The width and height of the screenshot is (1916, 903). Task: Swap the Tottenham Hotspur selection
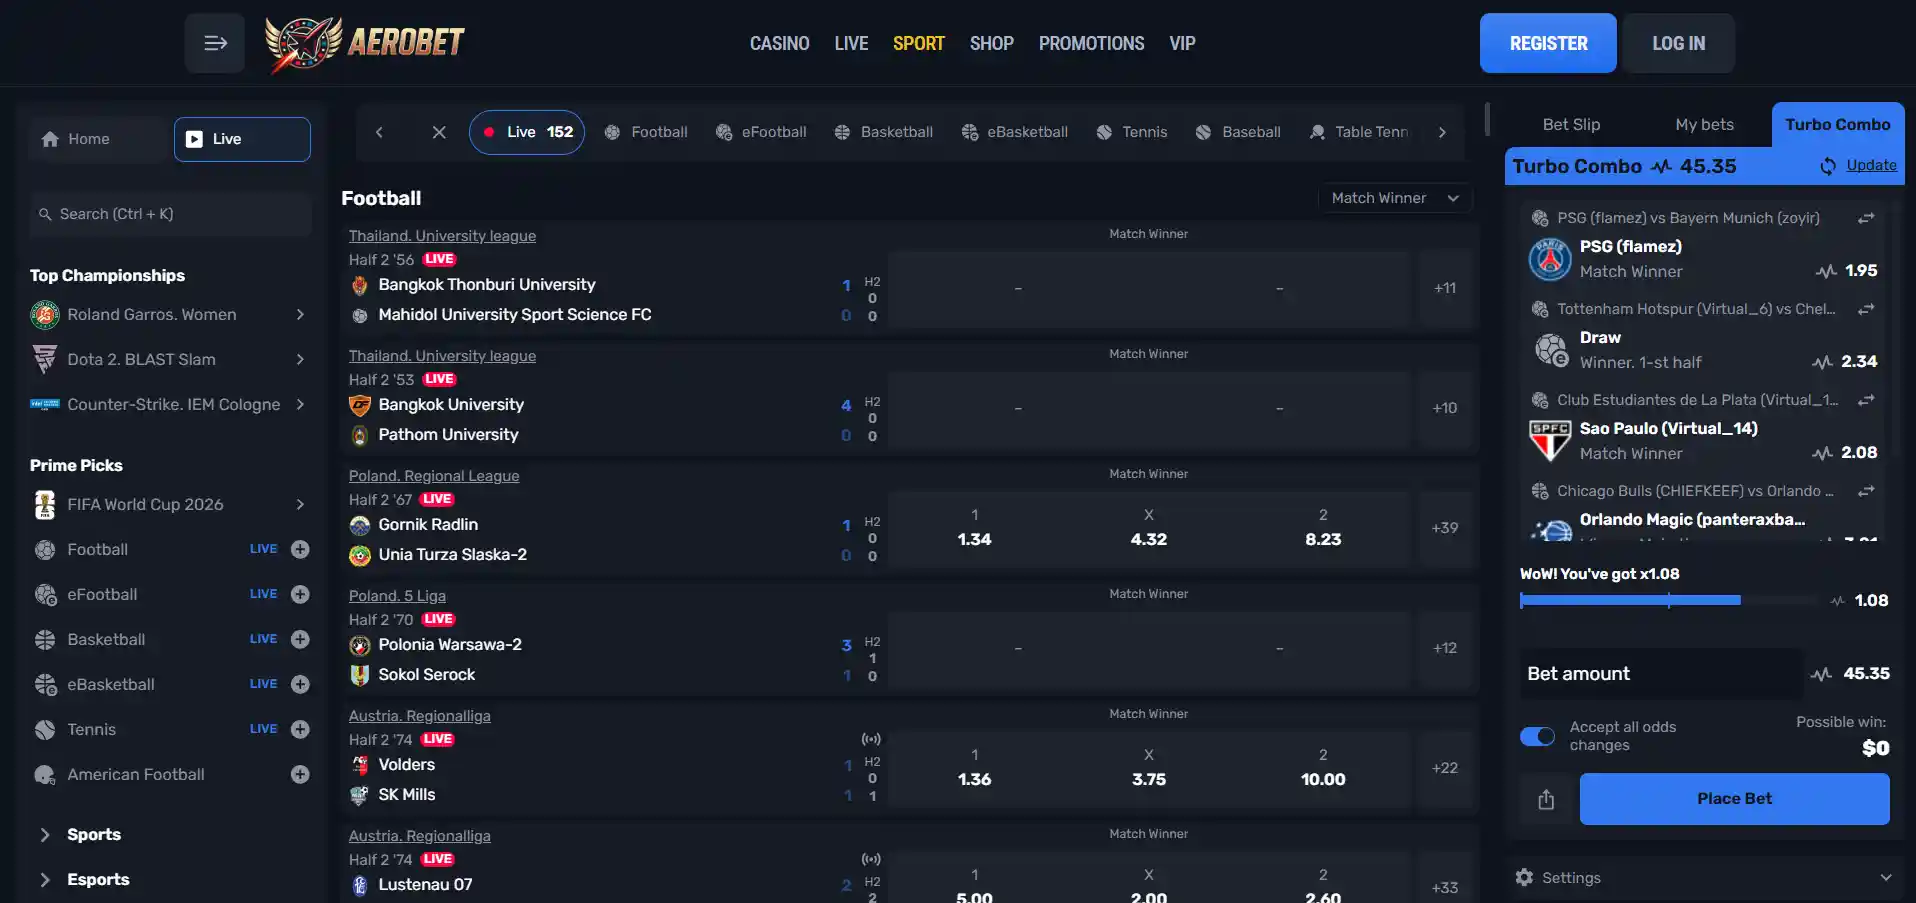[x=1866, y=309]
